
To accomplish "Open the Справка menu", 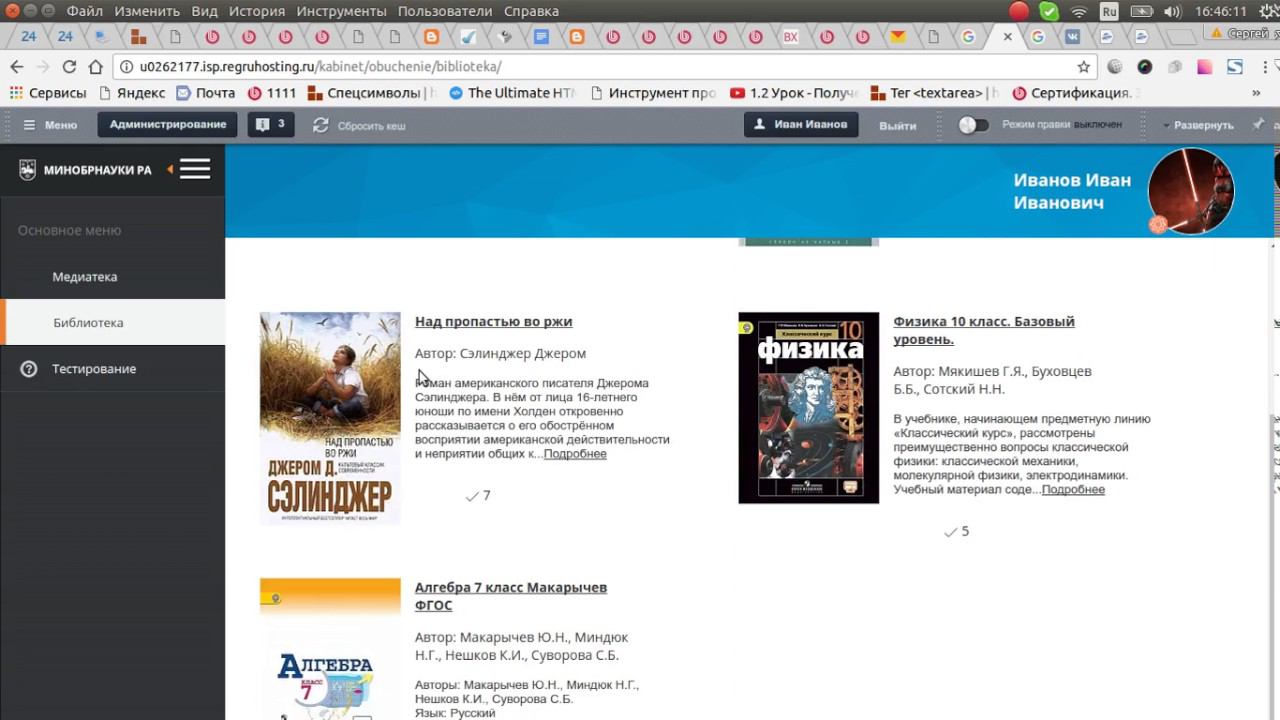I will [x=531, y=11].
